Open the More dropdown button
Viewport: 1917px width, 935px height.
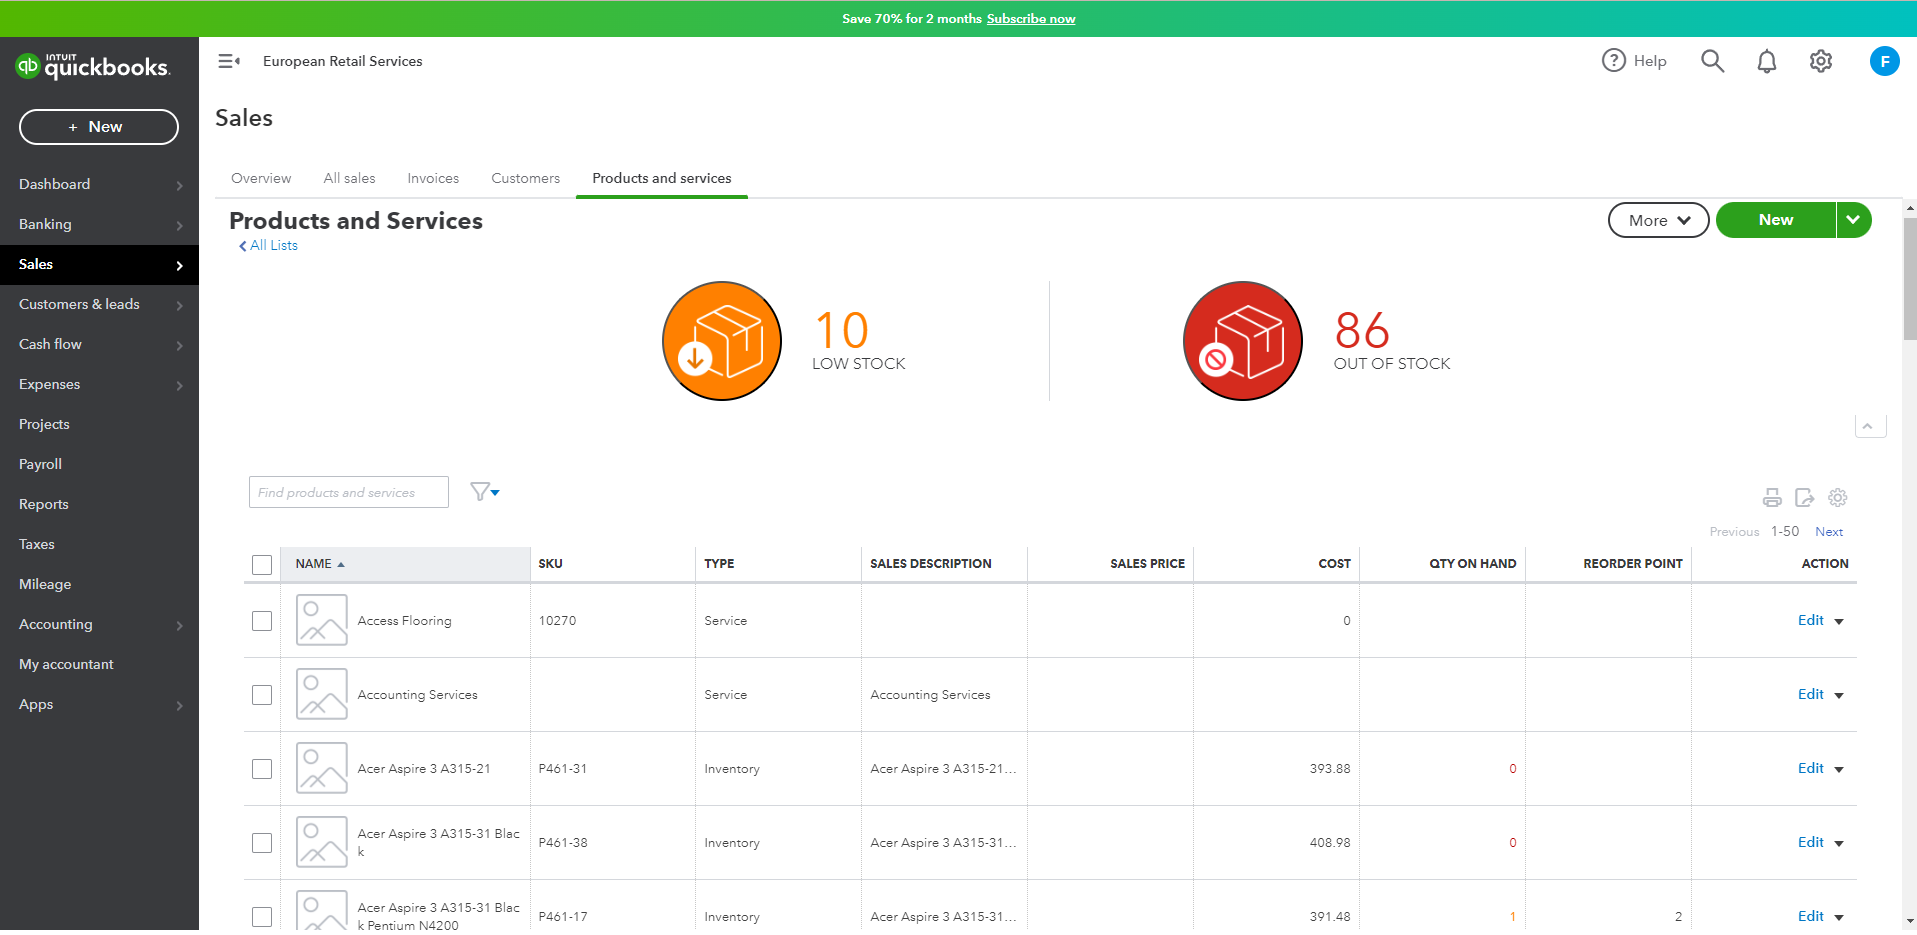click(x=1658, y=220)
